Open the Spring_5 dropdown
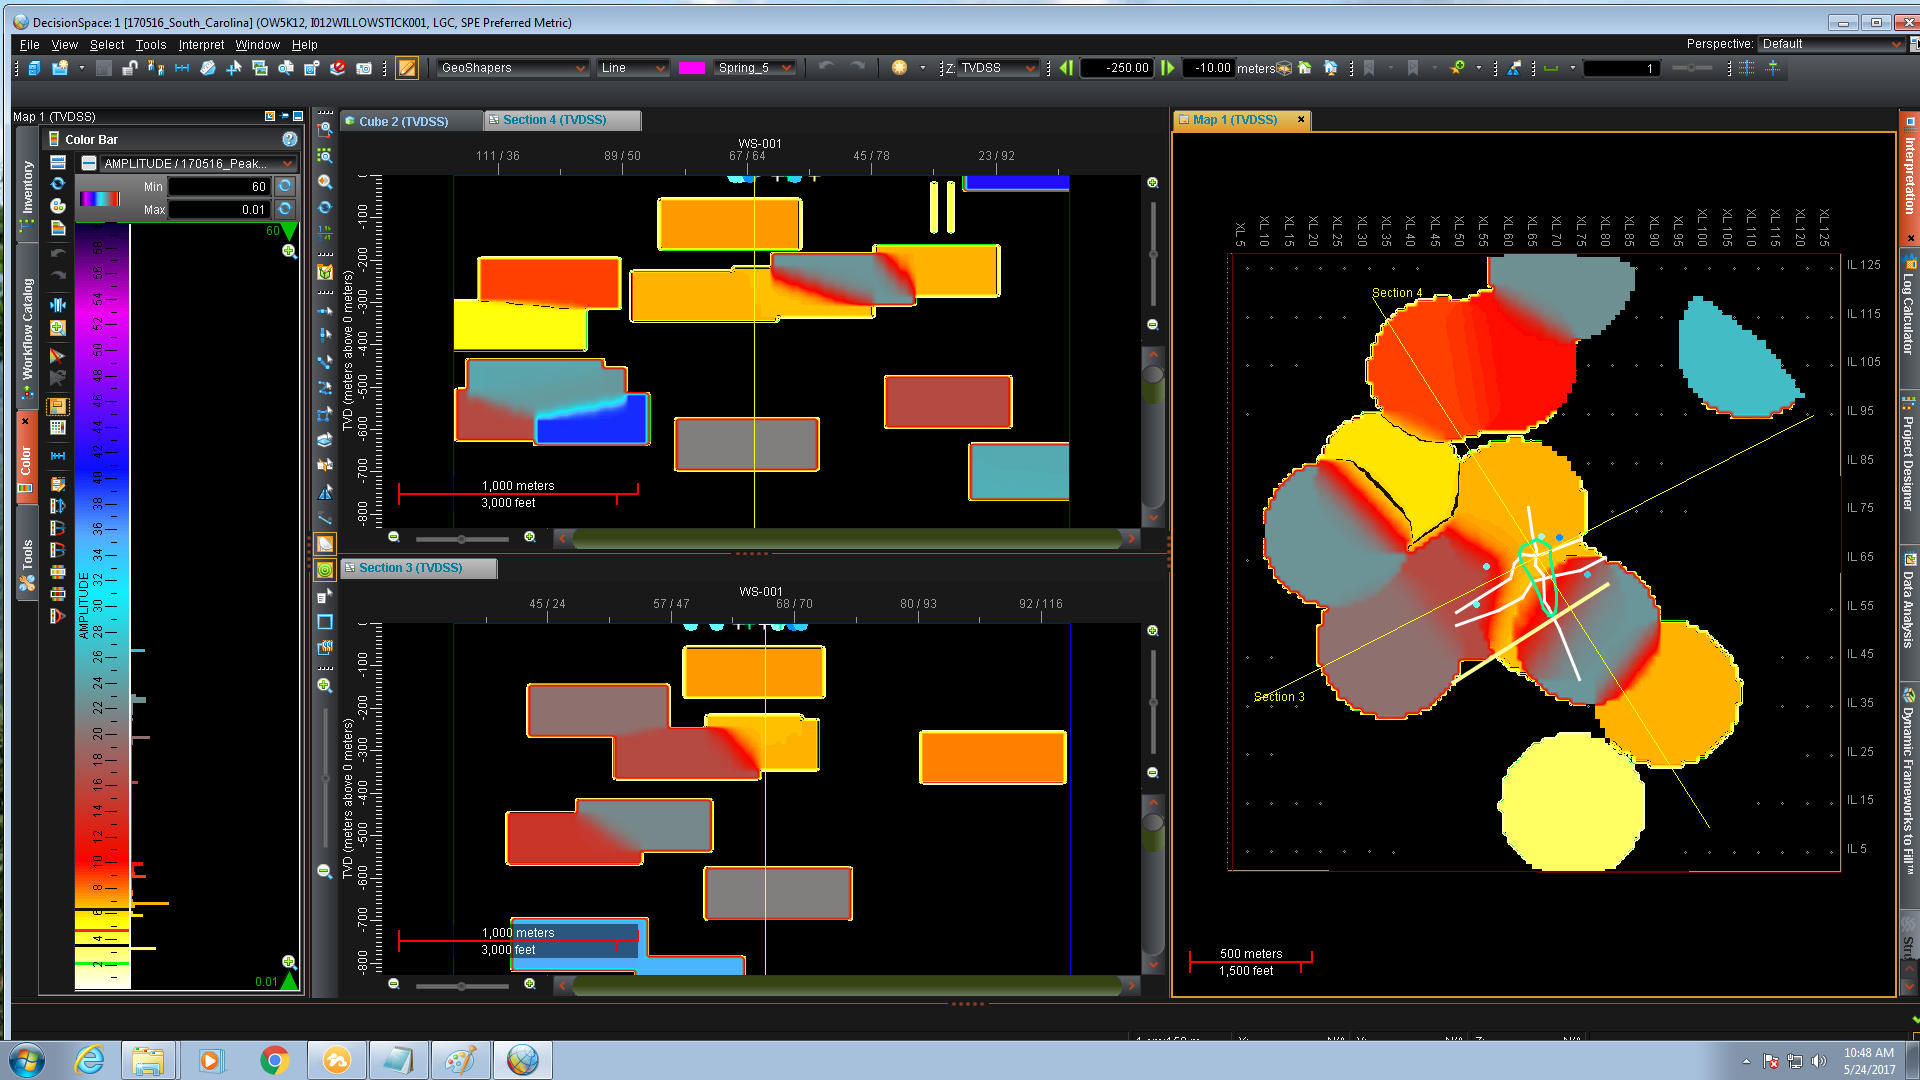1920x1080 pixels. point(755,68)
